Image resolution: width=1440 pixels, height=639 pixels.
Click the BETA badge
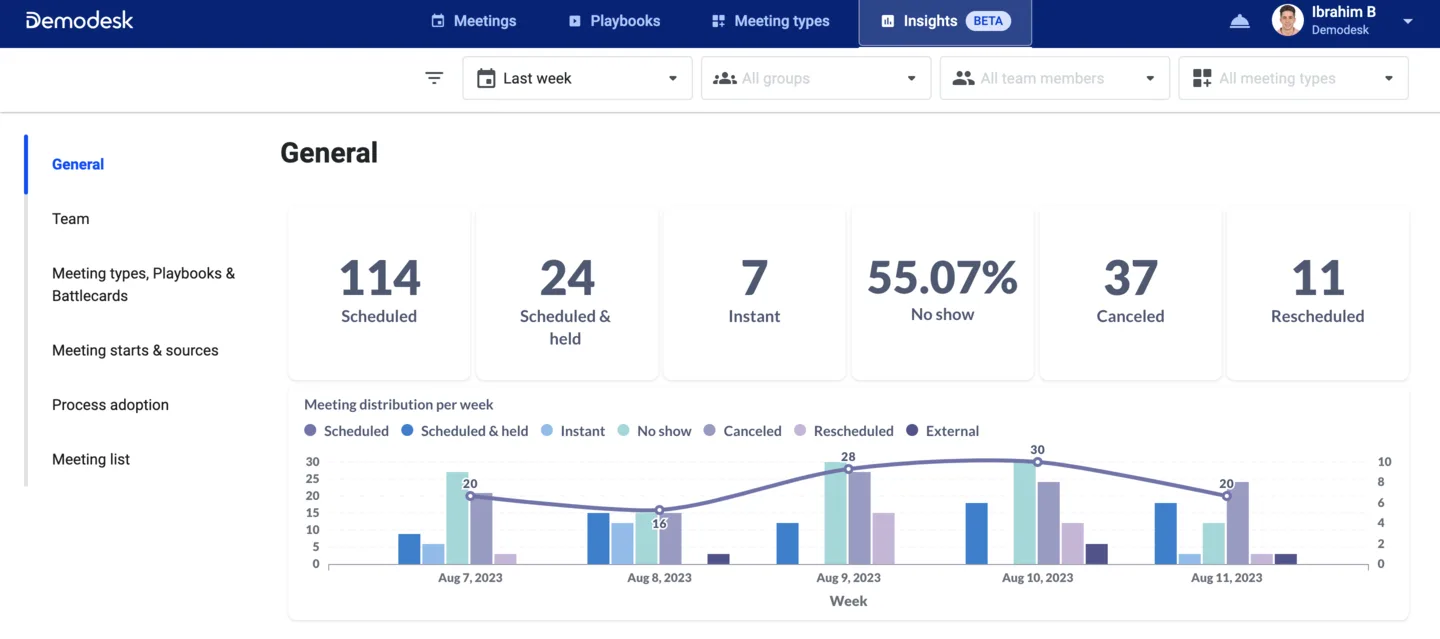987,21
